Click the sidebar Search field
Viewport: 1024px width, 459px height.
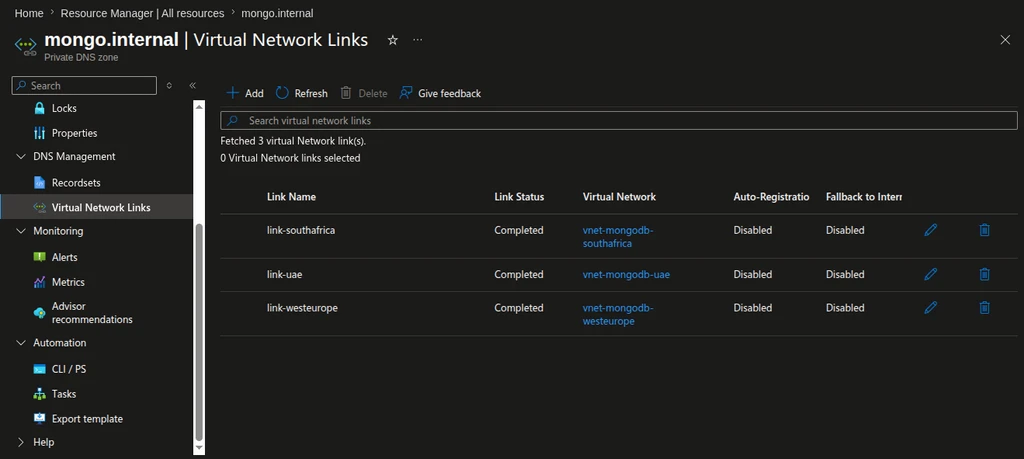[x=84, y=86]
